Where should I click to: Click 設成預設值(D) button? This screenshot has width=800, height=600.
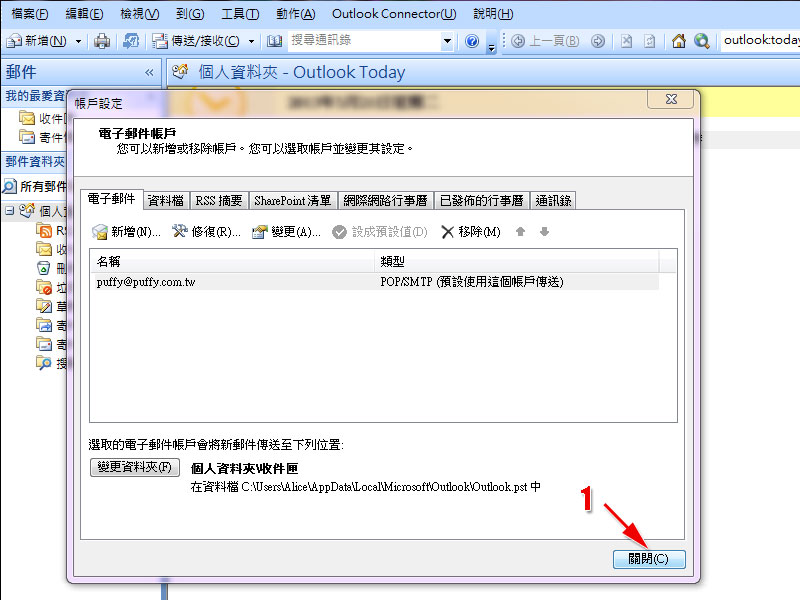pos(380,232)
